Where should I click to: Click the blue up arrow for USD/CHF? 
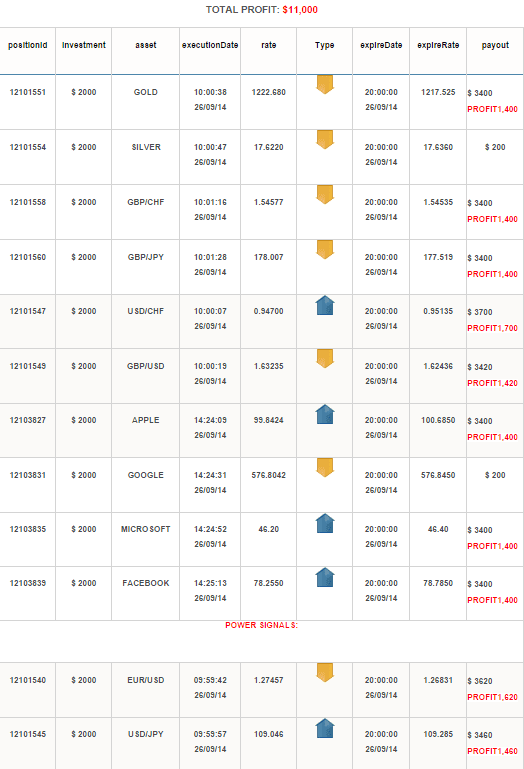click(x=325, y=305)
